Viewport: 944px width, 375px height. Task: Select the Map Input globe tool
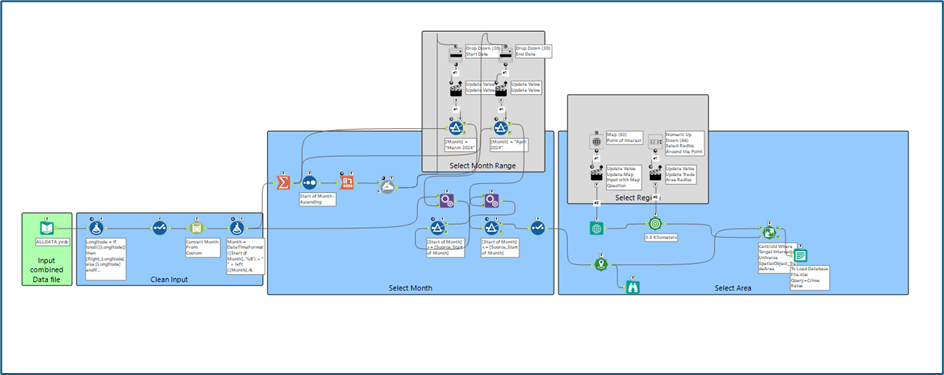click(x=597, y=228)
